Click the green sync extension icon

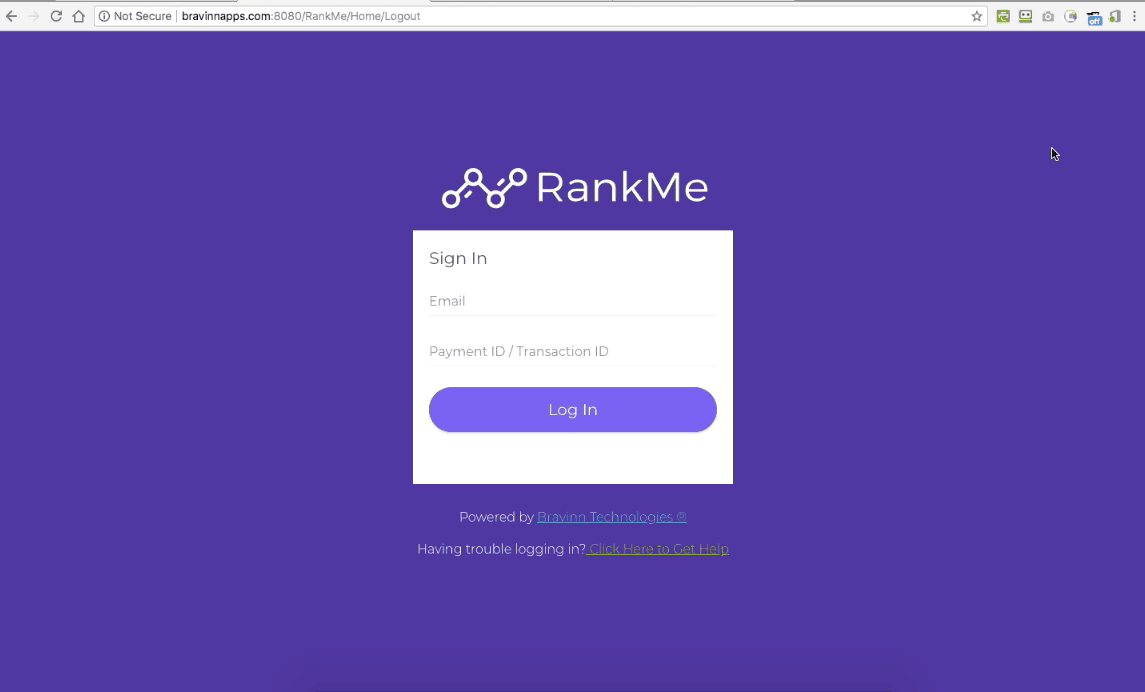pos(1003,16)
